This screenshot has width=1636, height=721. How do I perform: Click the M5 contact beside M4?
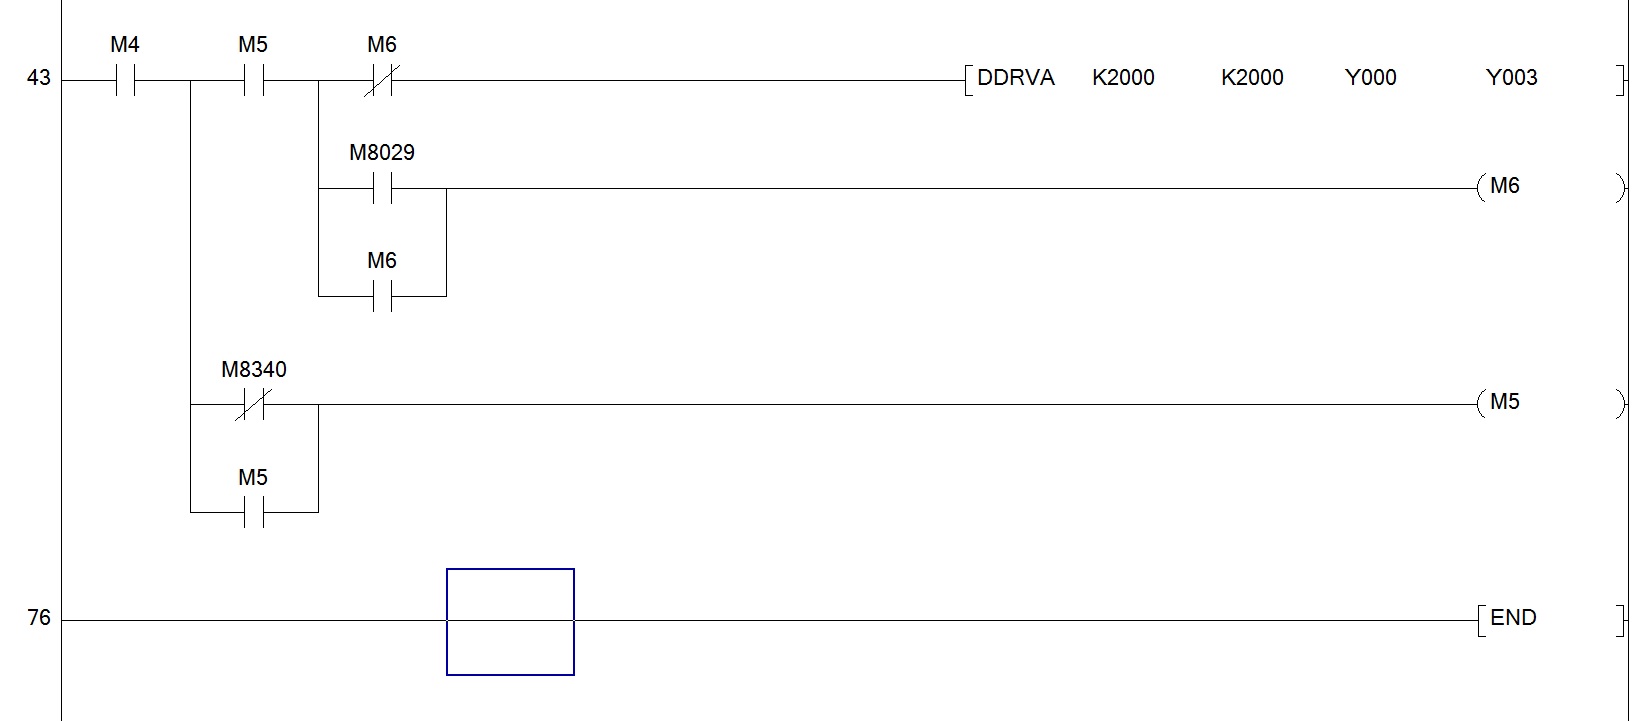pos(253,81)
